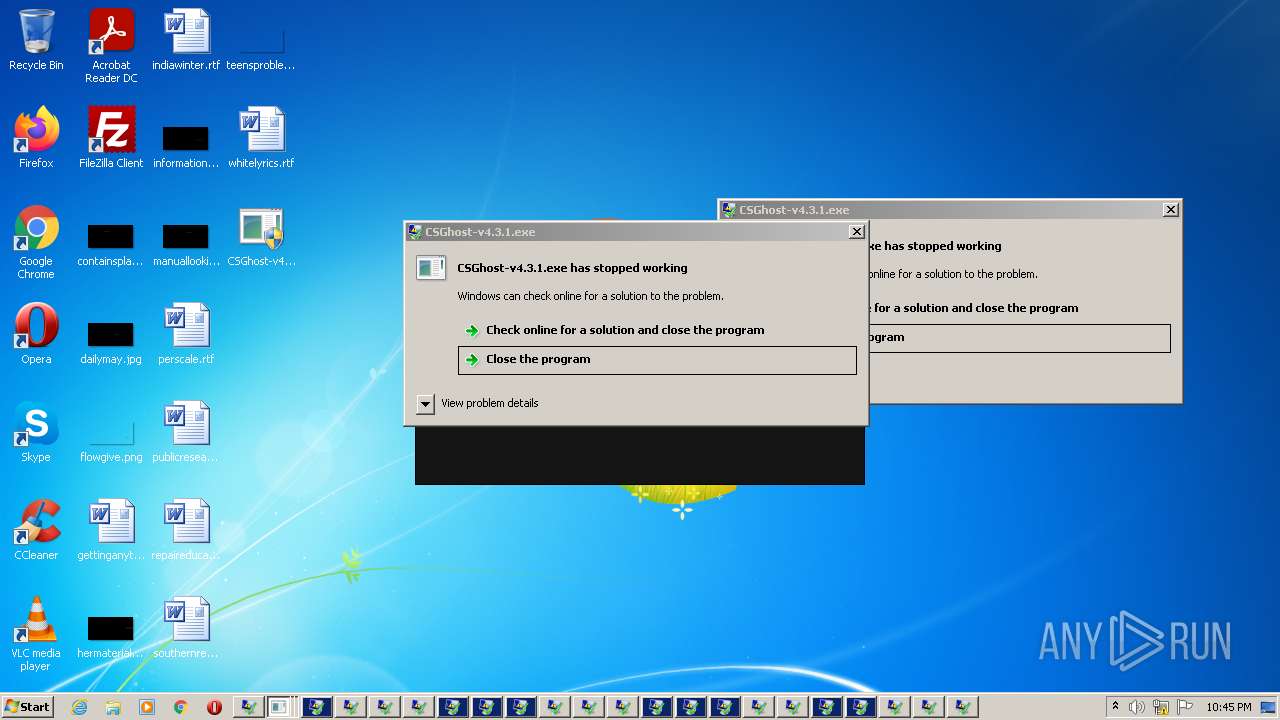Open Windows Explorer folder in taskbar
1280x720 pixels.
[x=113, y=707]
